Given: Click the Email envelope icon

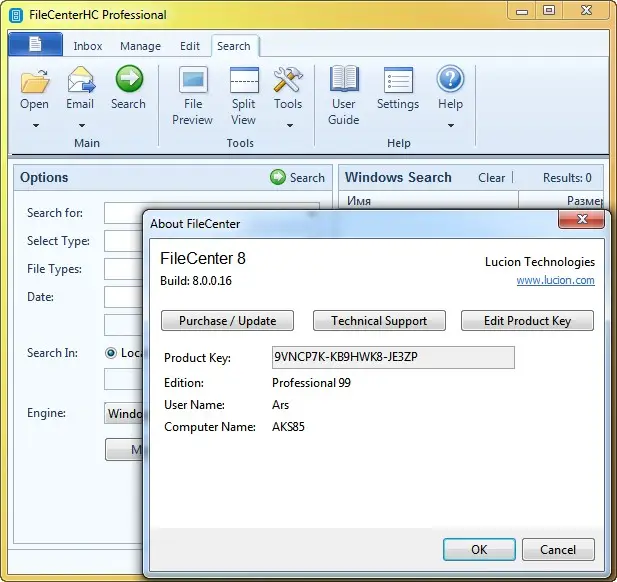Looking at the screenshot, I should coord(81,79).
